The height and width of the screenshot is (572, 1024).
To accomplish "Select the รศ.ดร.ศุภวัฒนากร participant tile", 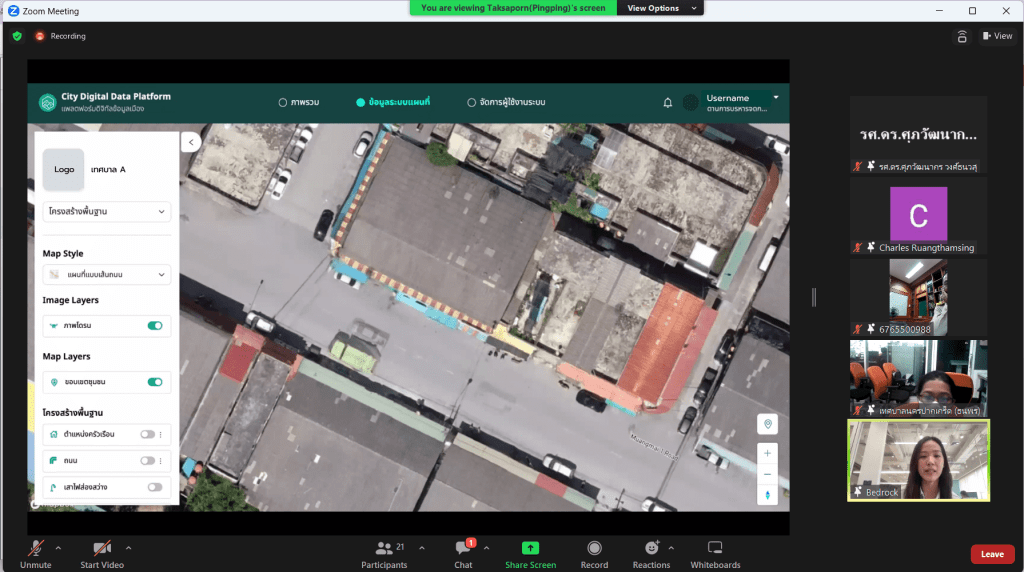I will pyautogui.click(x=918, y=135).
